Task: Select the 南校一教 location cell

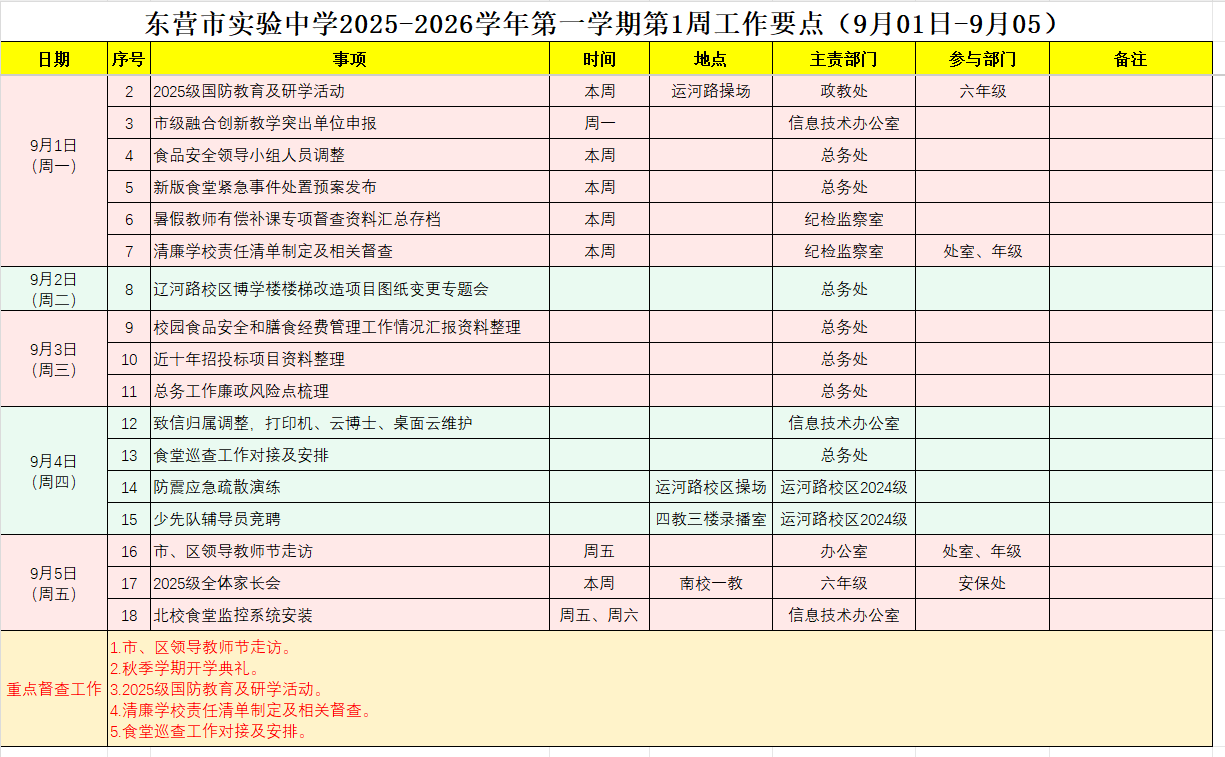Action: [710, 583]
